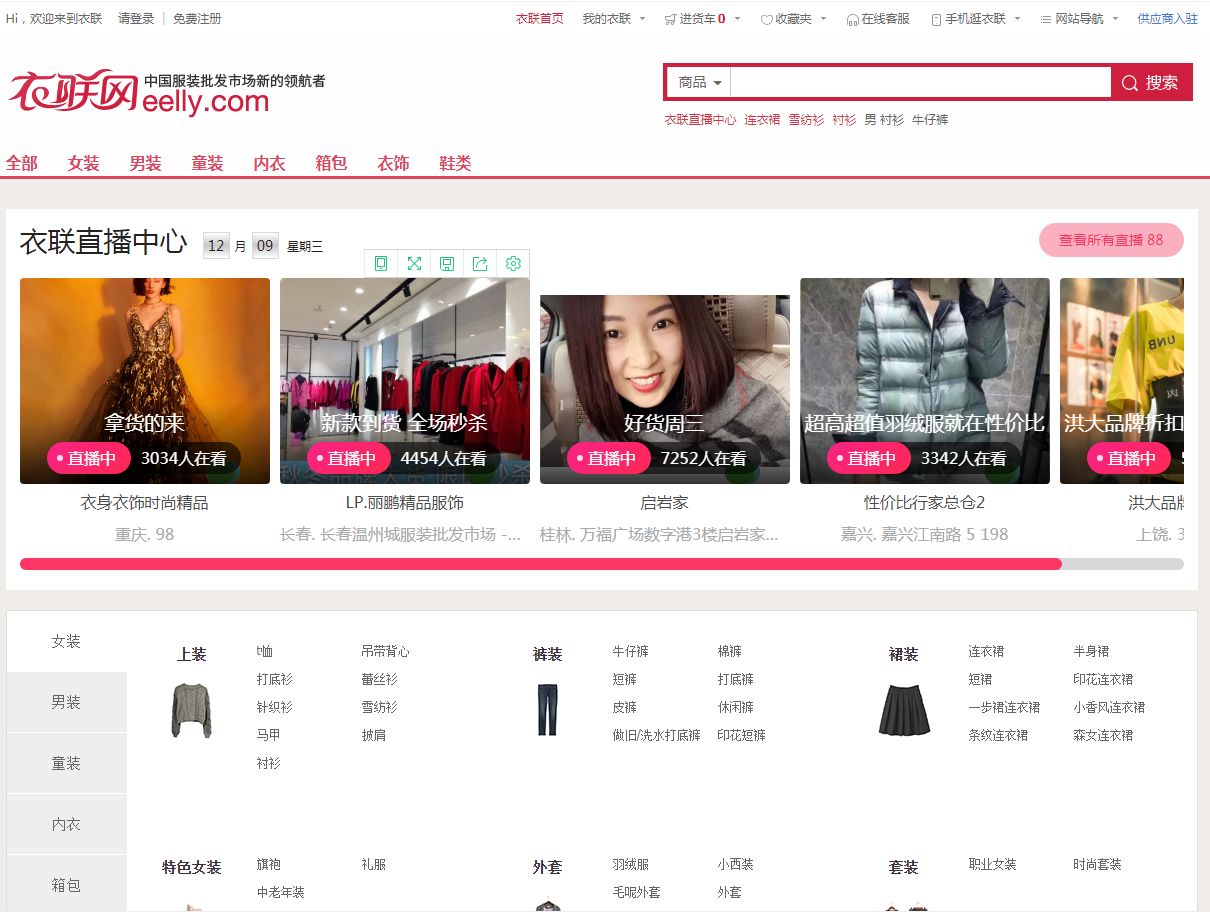Open the 好货周三 live stream thumbnail
Viewport: 1210px width, 914px height.
[x=665, y=389]
